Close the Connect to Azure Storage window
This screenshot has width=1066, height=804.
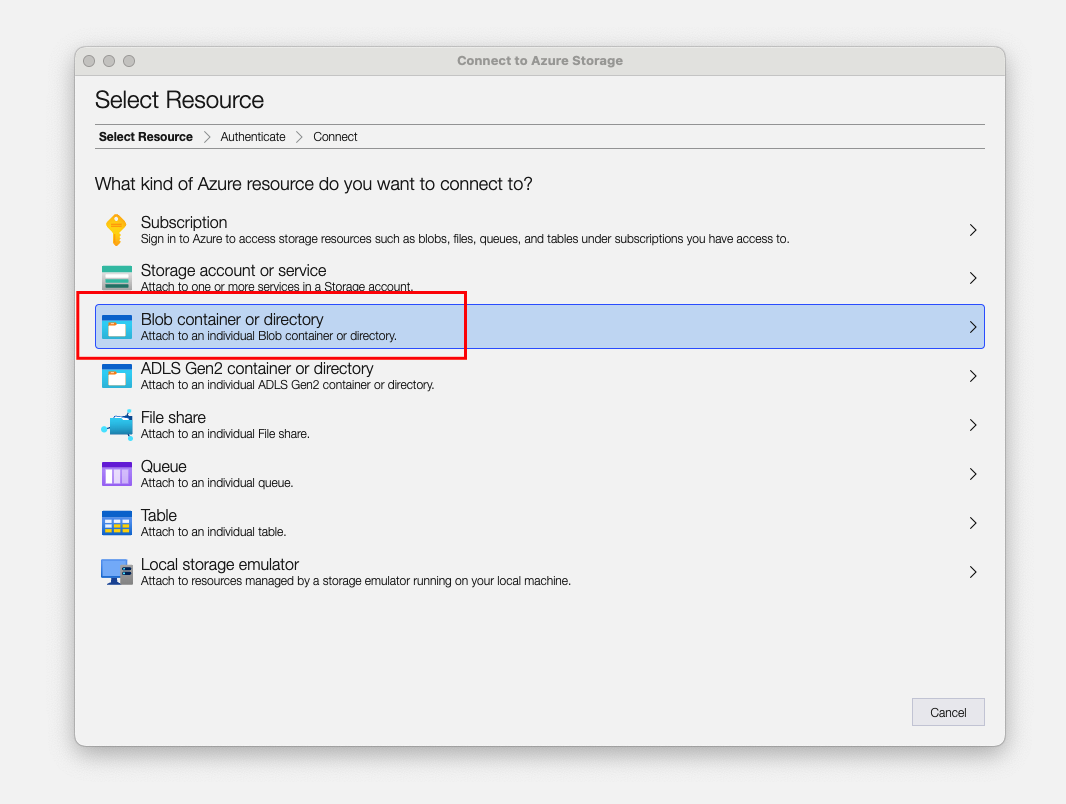(x=89, y=61)
